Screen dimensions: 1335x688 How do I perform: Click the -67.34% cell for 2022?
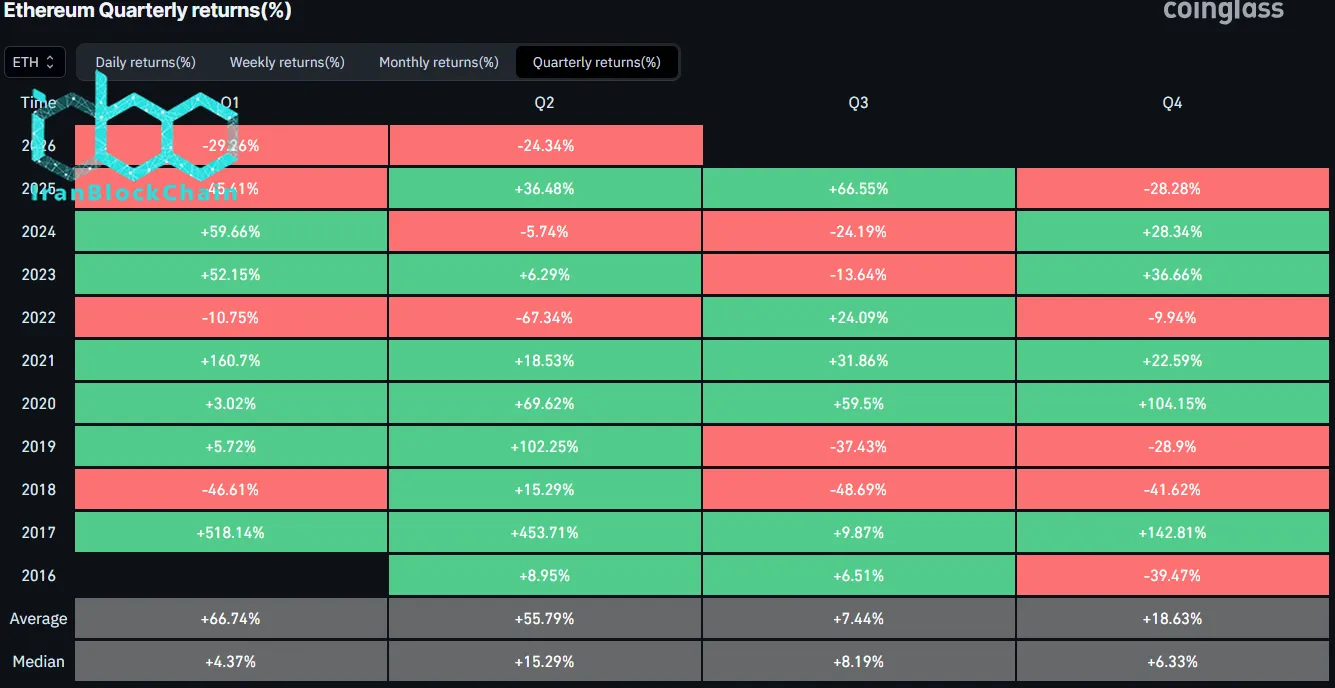(x=546, y=317)
